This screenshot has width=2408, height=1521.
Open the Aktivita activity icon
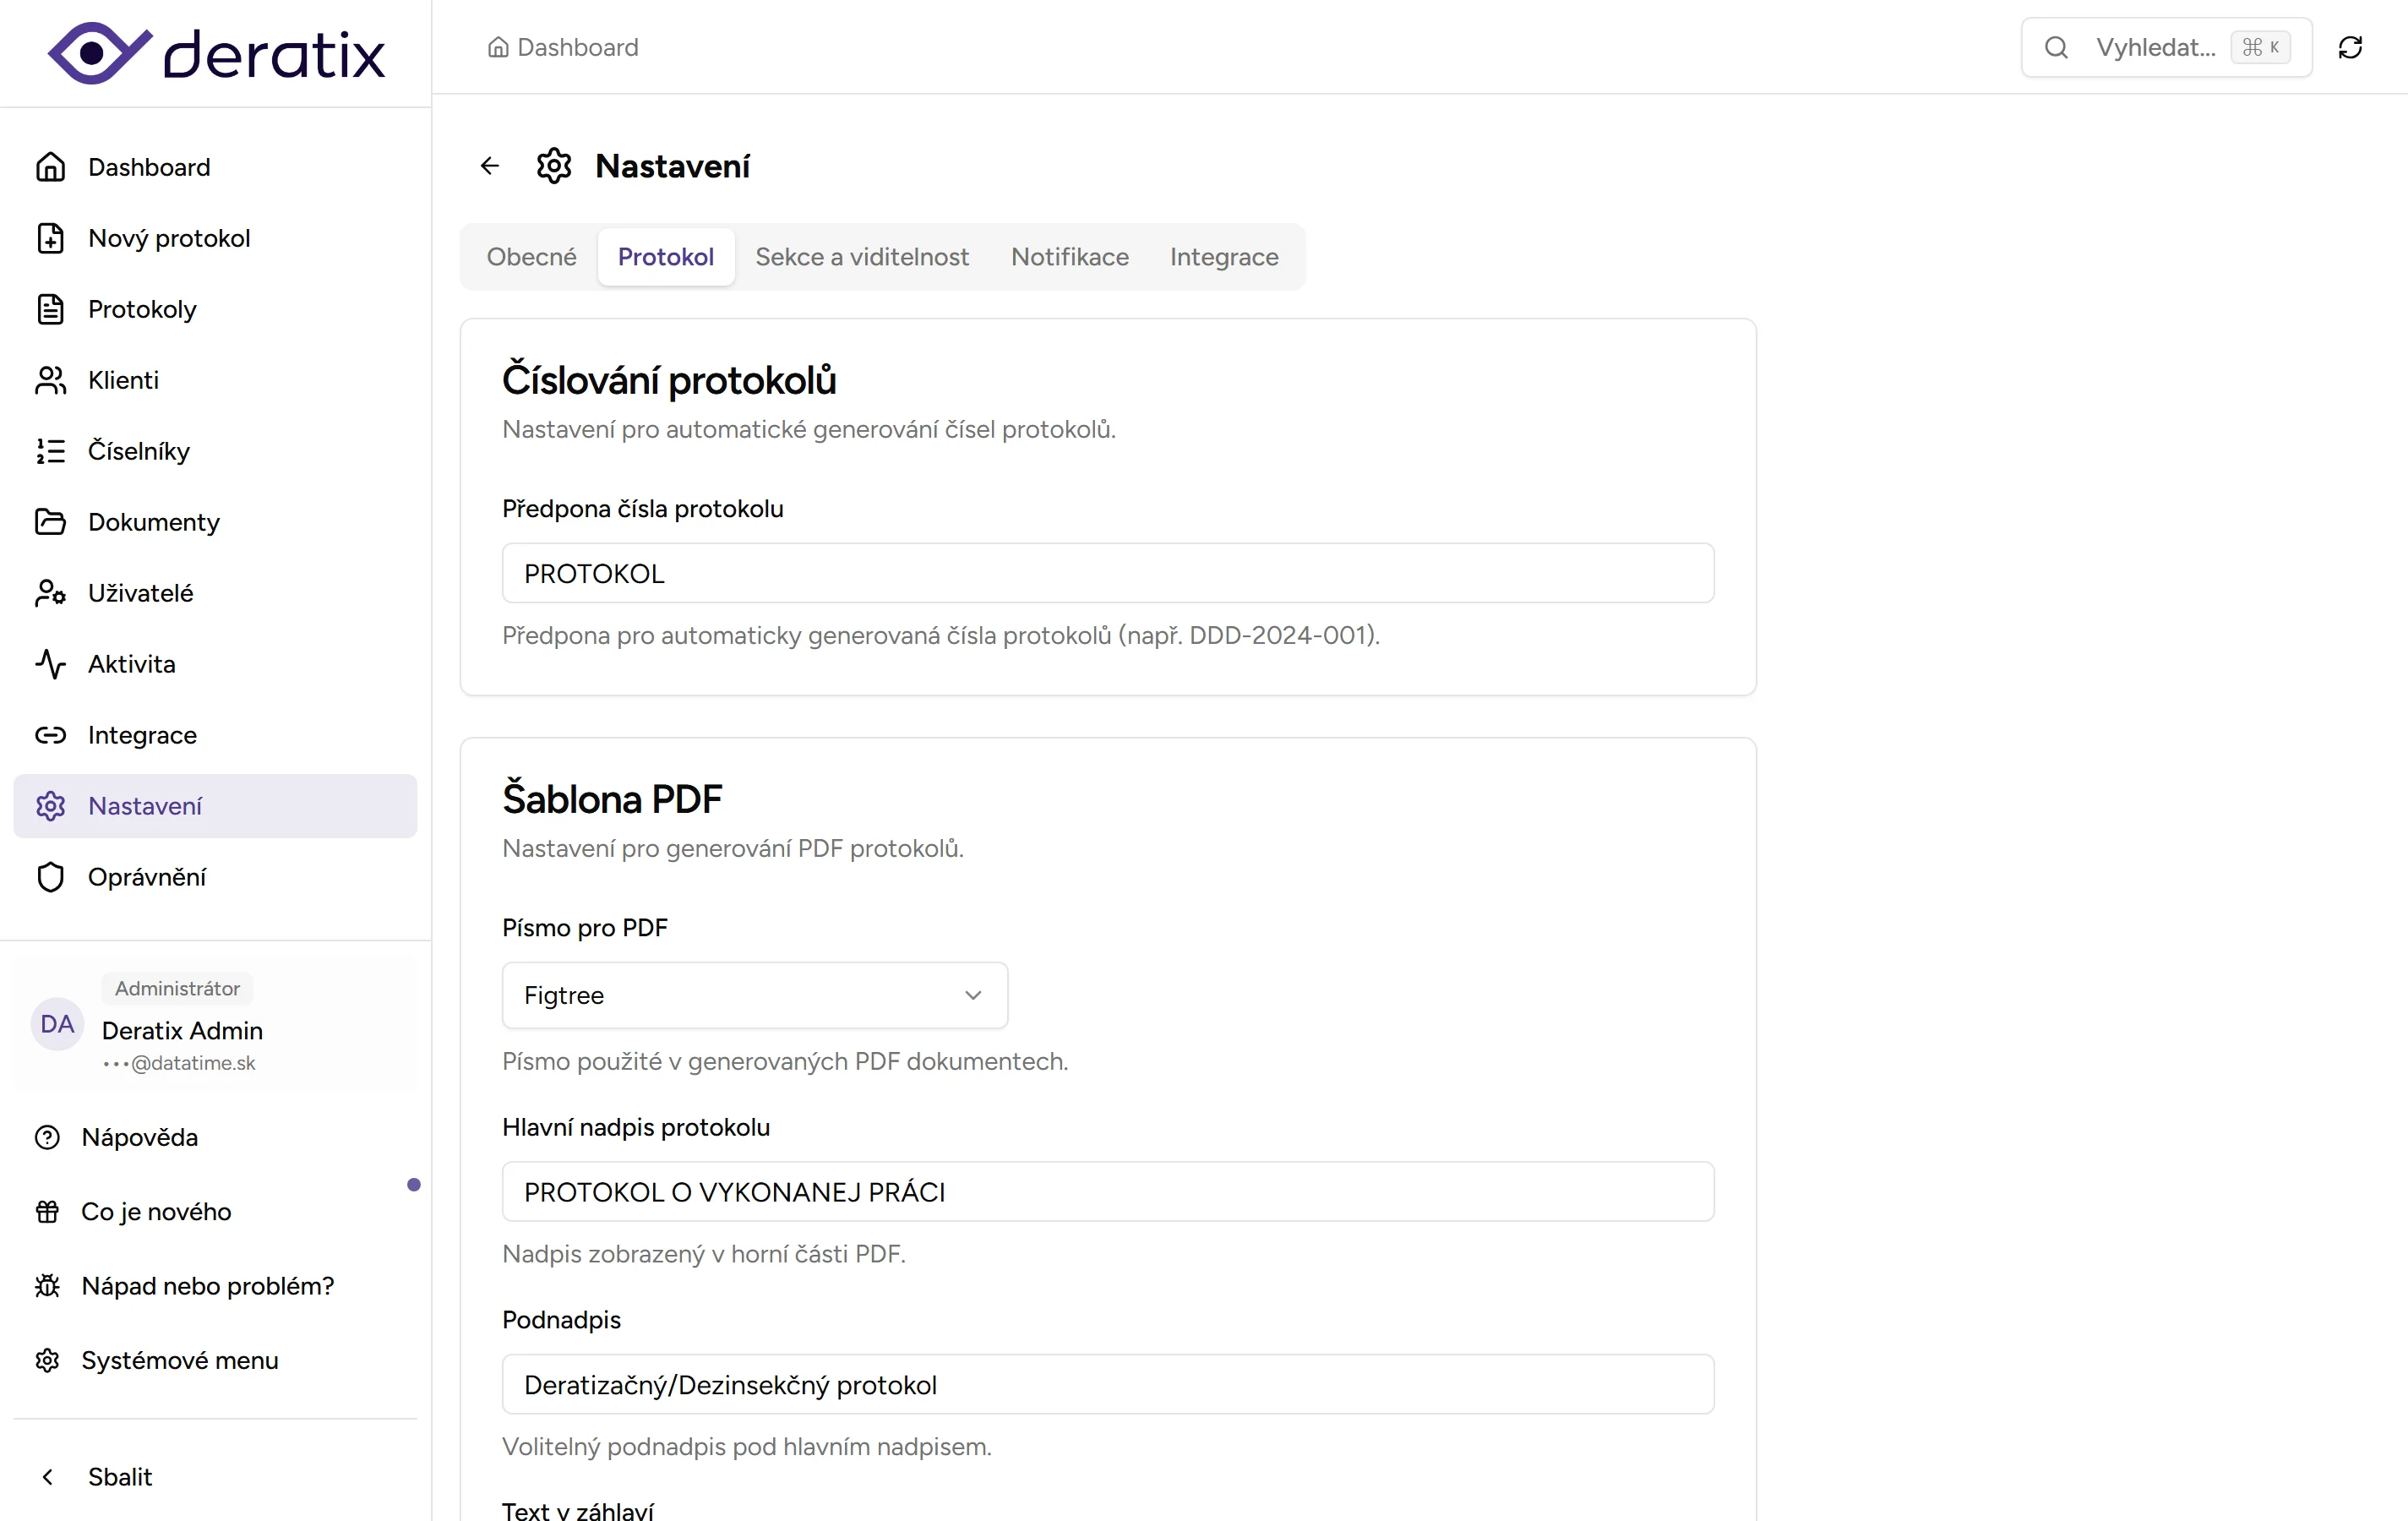tap(51, 663)
